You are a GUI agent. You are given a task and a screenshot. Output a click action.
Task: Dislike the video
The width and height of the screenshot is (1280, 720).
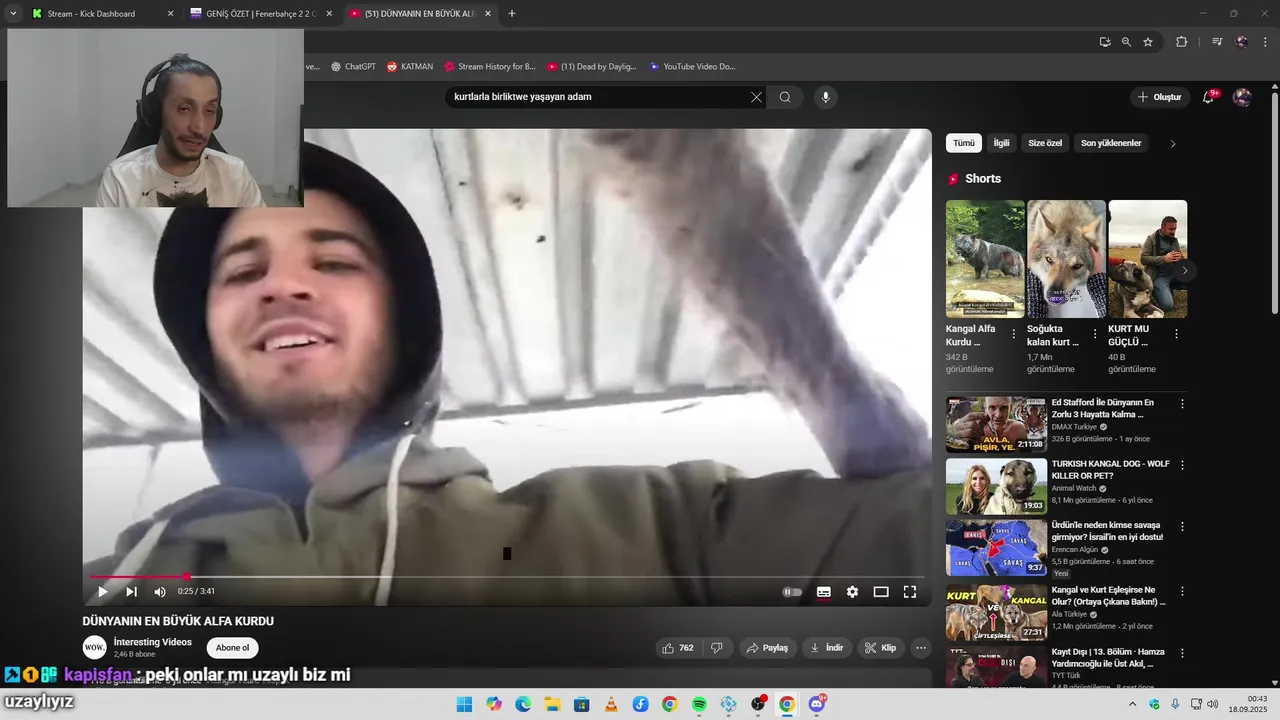pos(717,648)
